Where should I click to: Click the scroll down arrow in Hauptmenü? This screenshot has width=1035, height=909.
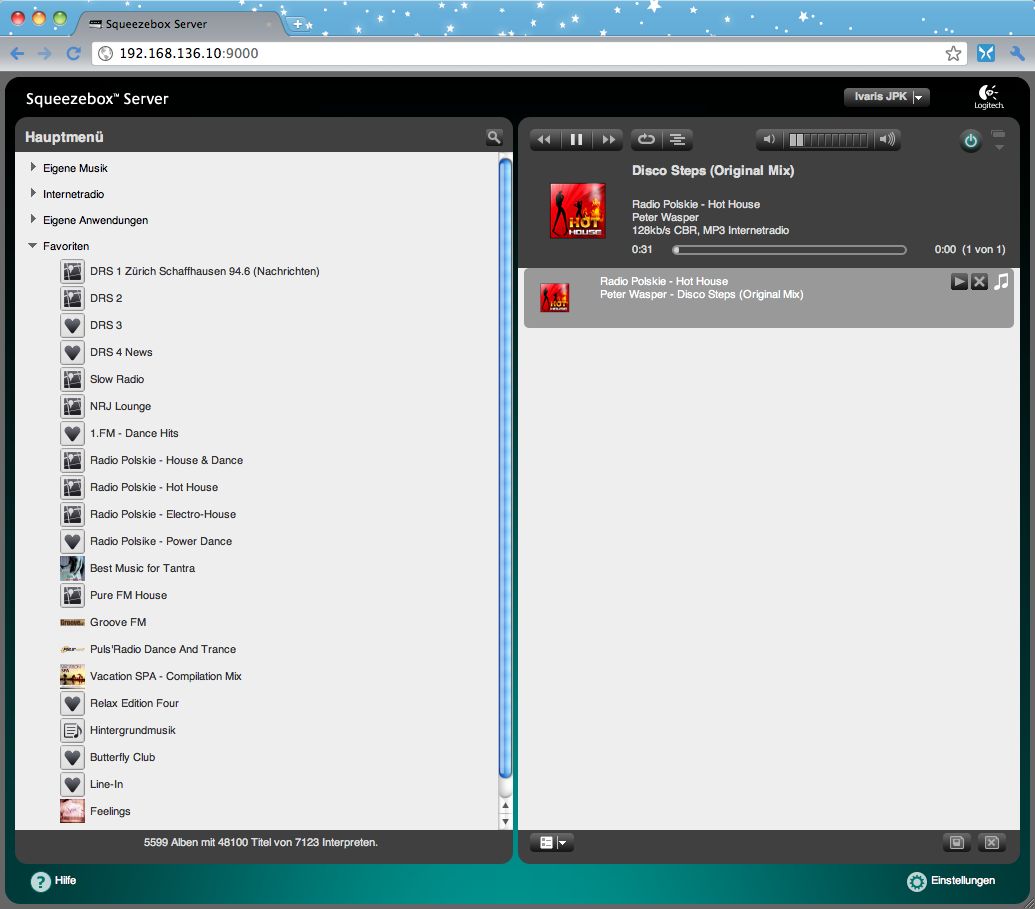tap(506, 822)
